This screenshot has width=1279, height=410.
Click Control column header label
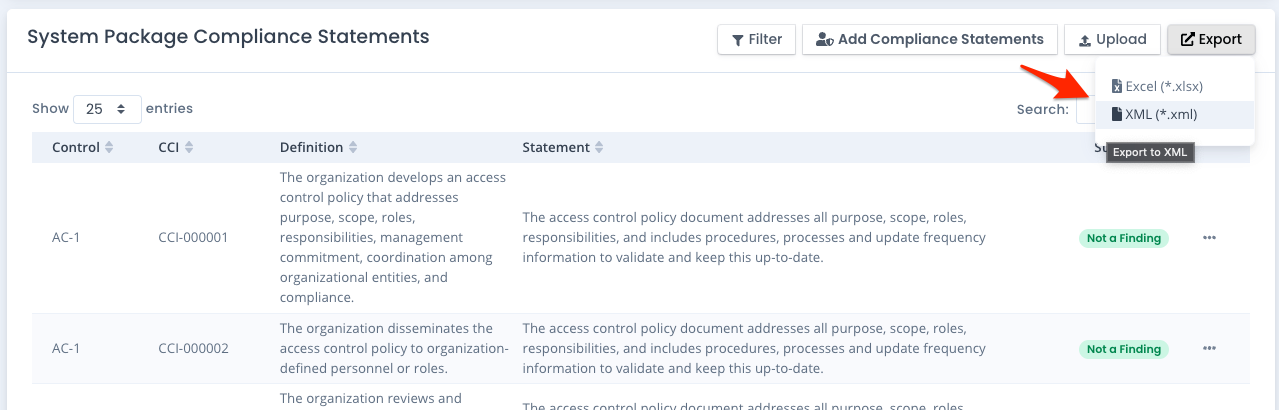[x=76, y=147]
